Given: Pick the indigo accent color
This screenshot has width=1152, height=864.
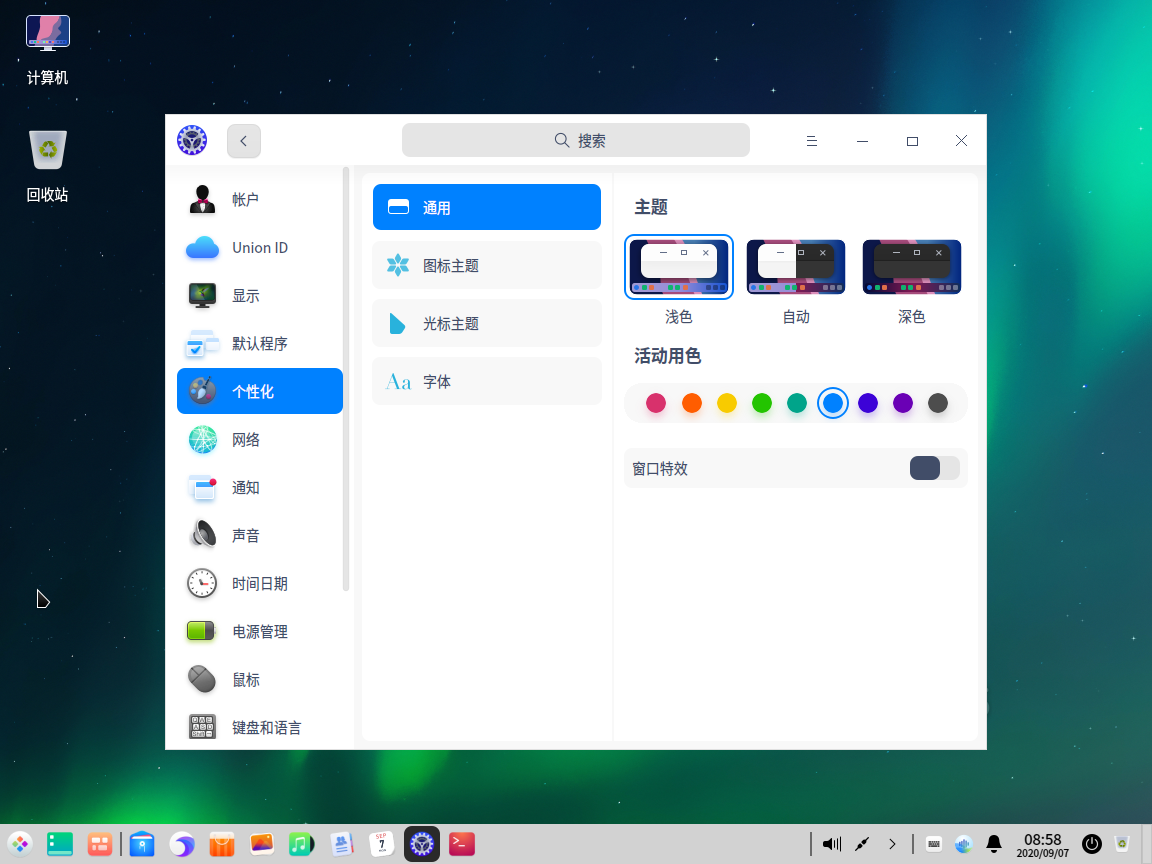Looking at the screenshot, I should (868, 403).
